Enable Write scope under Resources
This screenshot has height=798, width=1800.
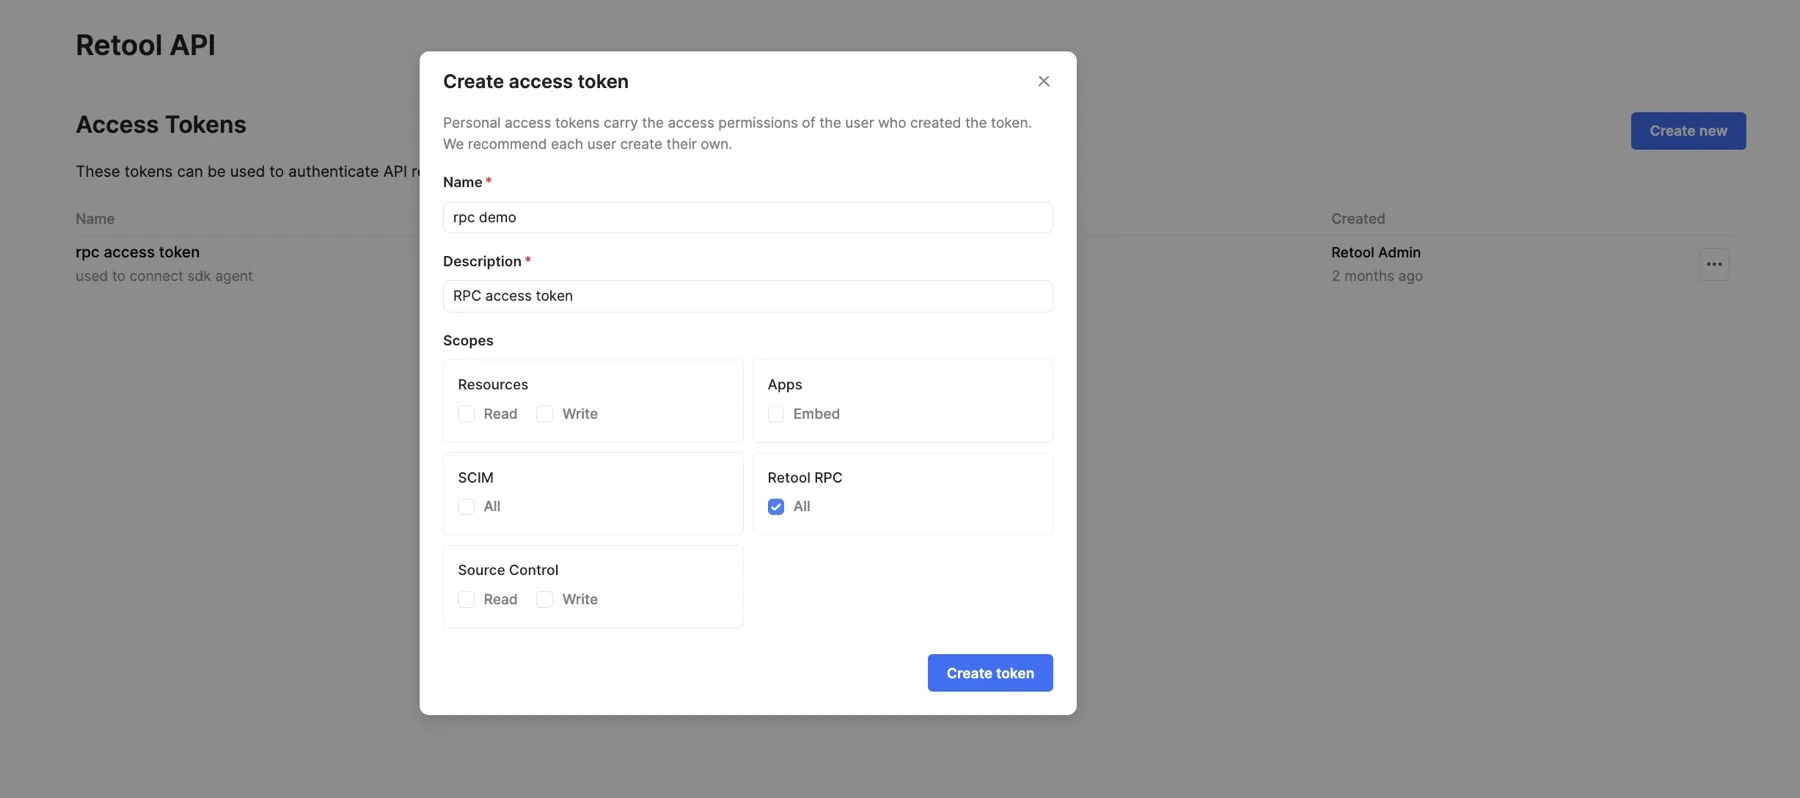pos(545,414)
